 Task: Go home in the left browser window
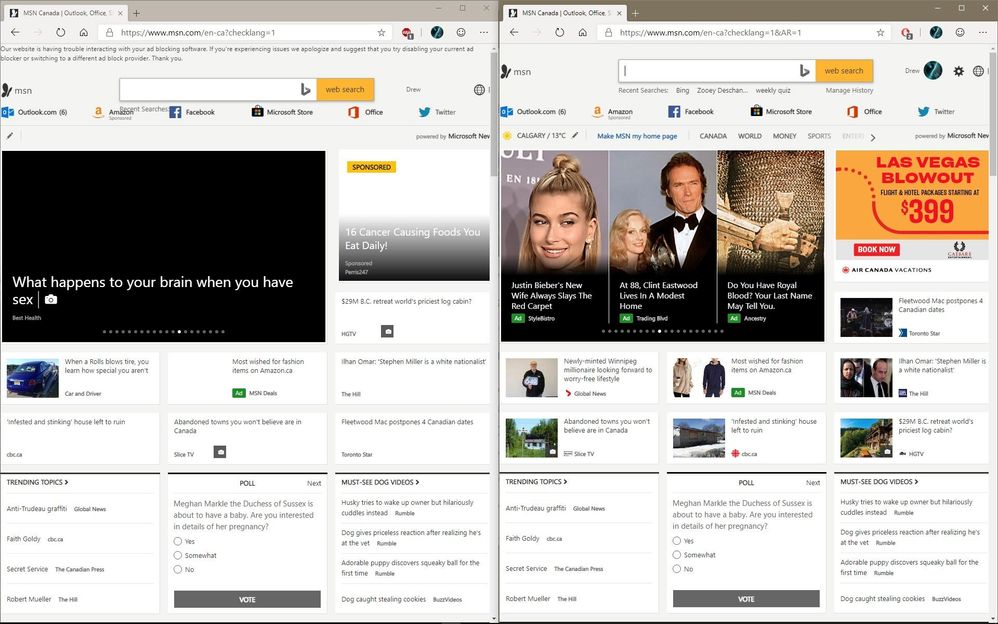coord(83,32)
